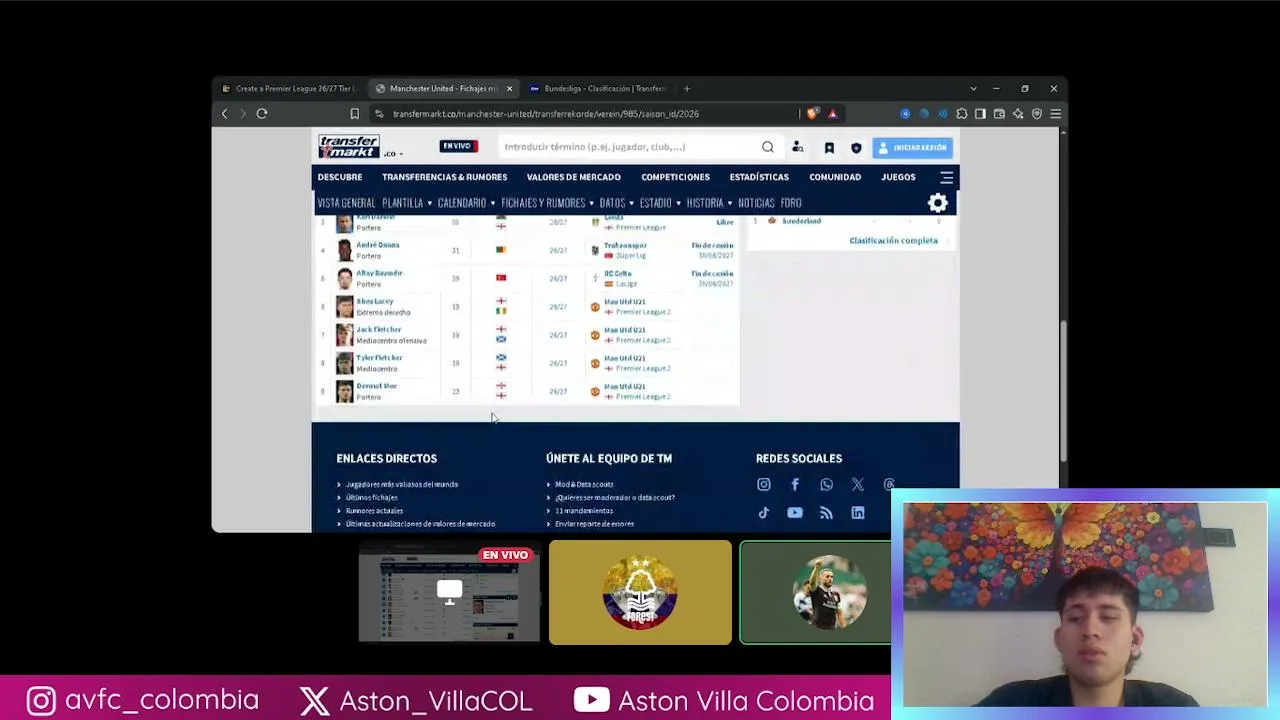Reload the page in the browser
The height and width of the screenshot is (720, 1280).
[262, 114]
